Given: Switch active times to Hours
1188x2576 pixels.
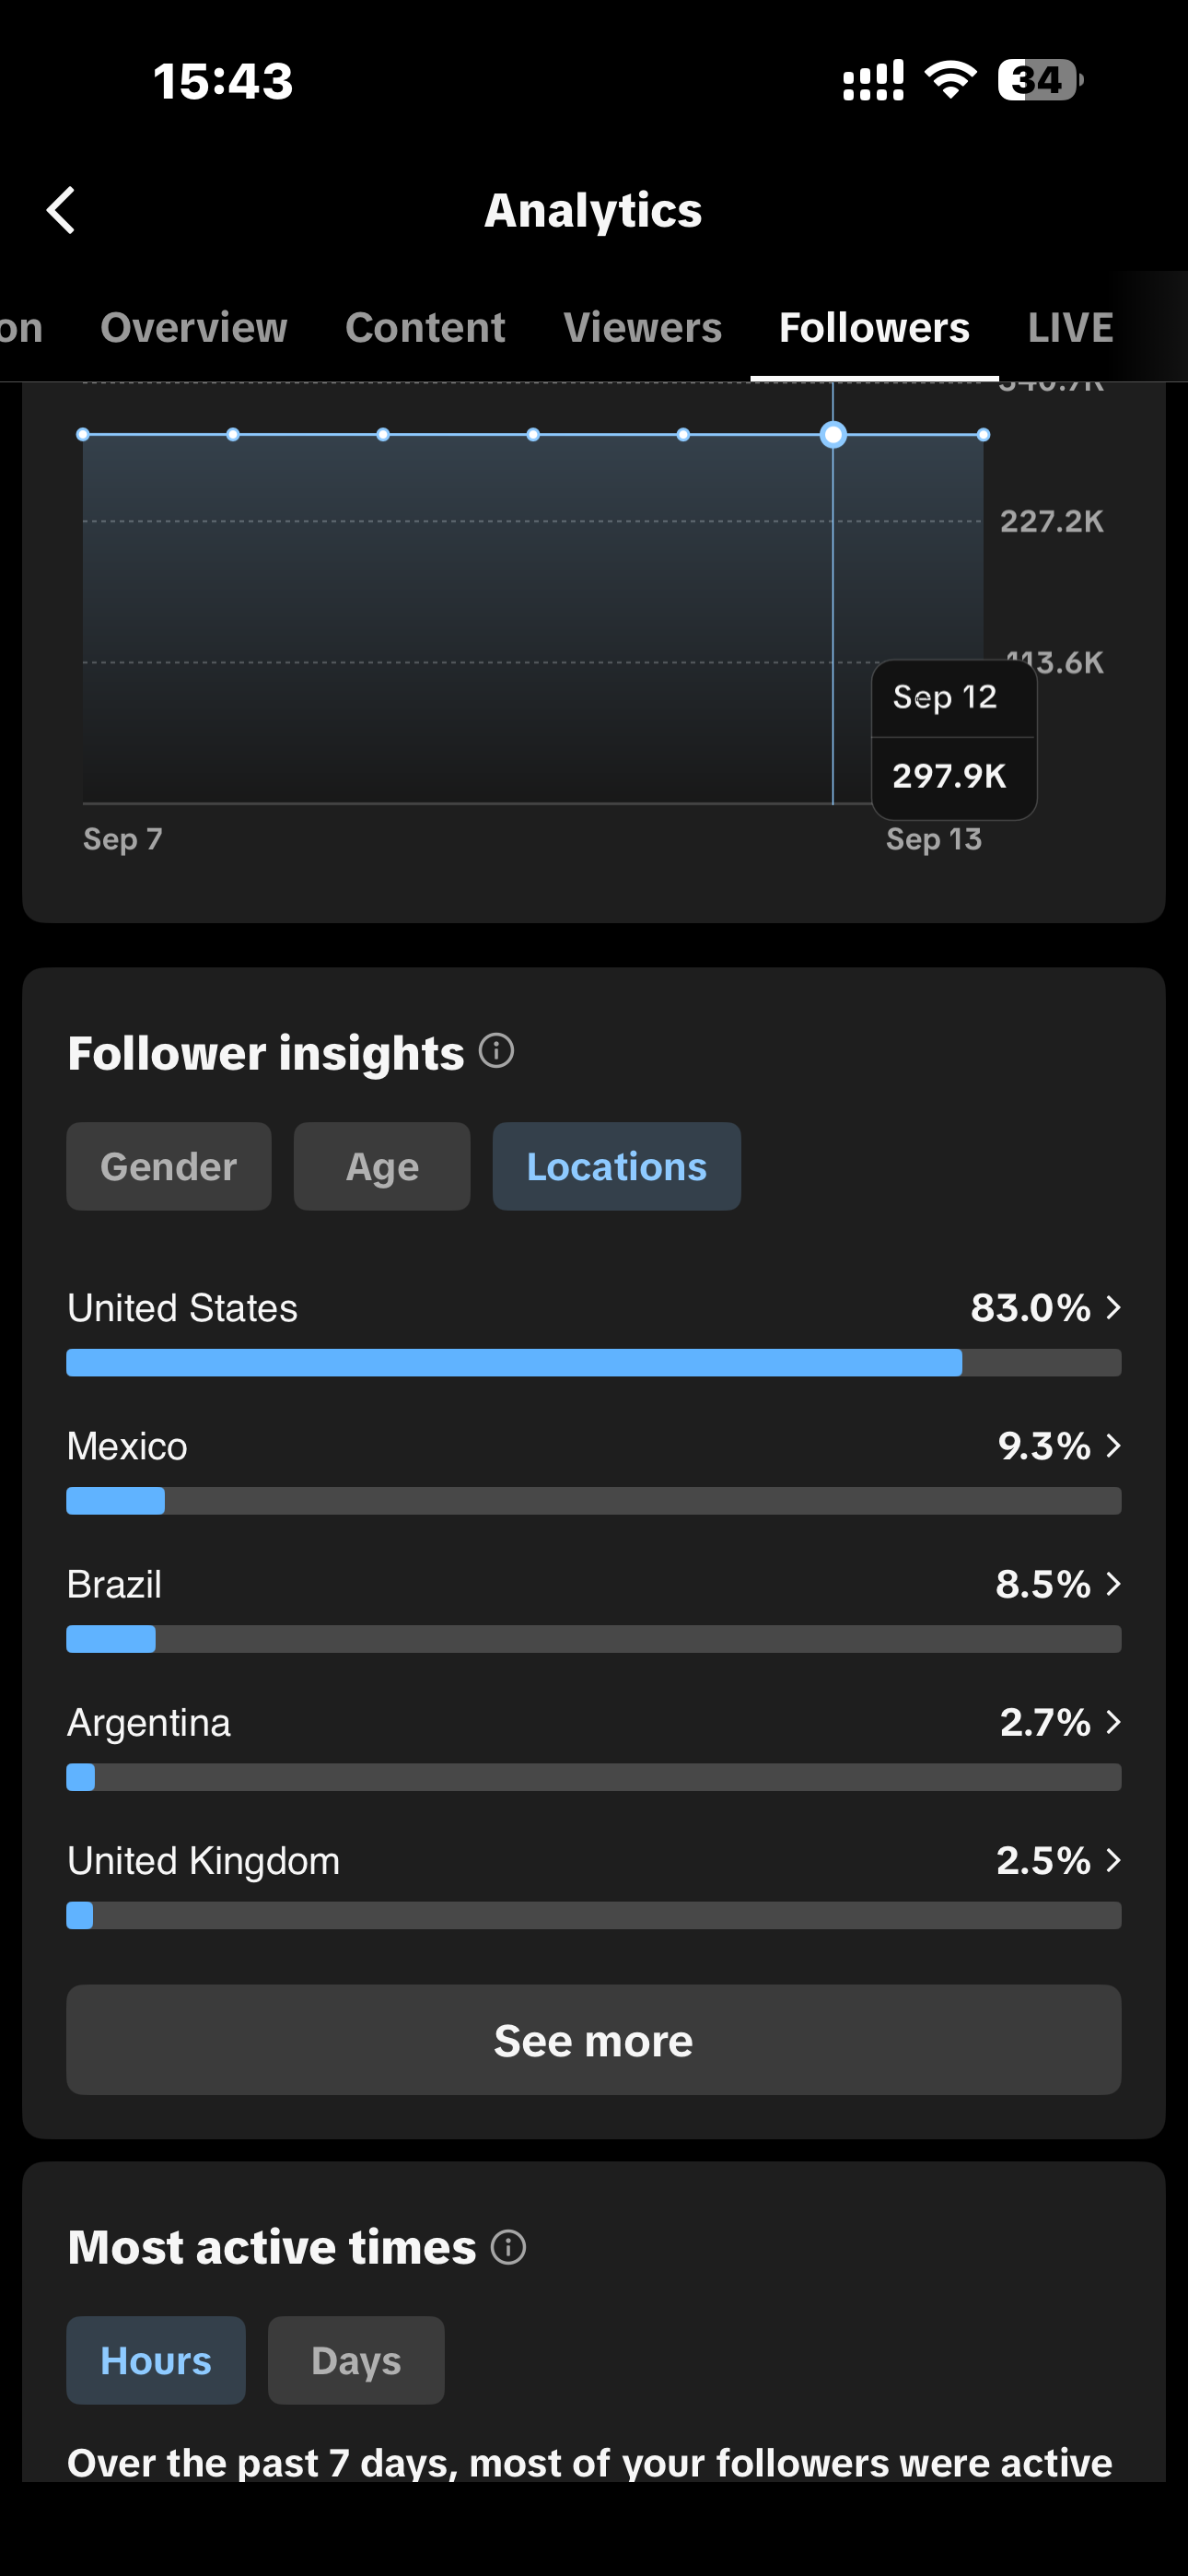Looking at the screenshot, I should click(x=156, y=2360).
